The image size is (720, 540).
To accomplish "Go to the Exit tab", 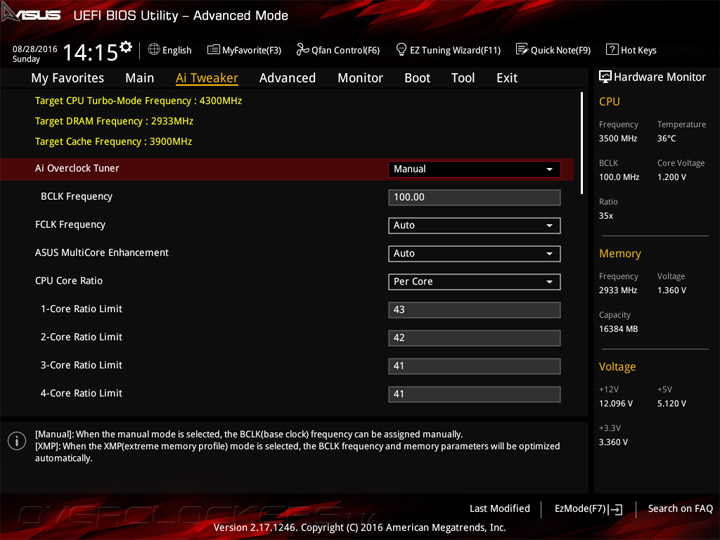I will 506,78.
